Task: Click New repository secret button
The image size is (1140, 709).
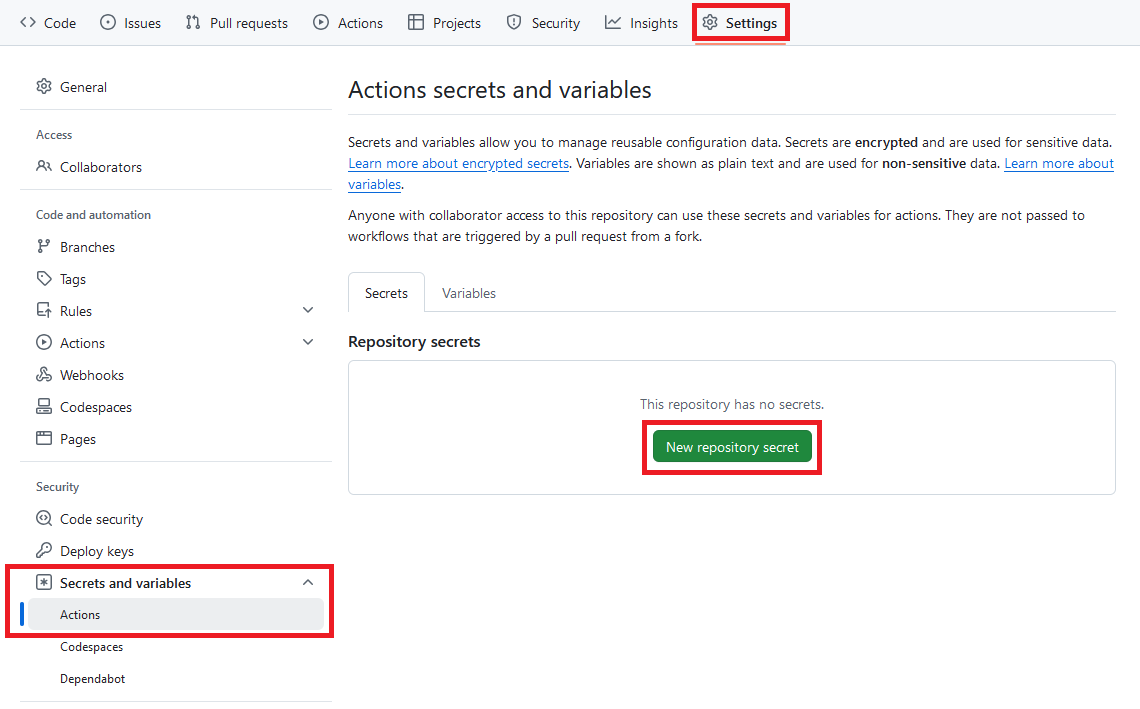Action: click(x=732, y=447)
